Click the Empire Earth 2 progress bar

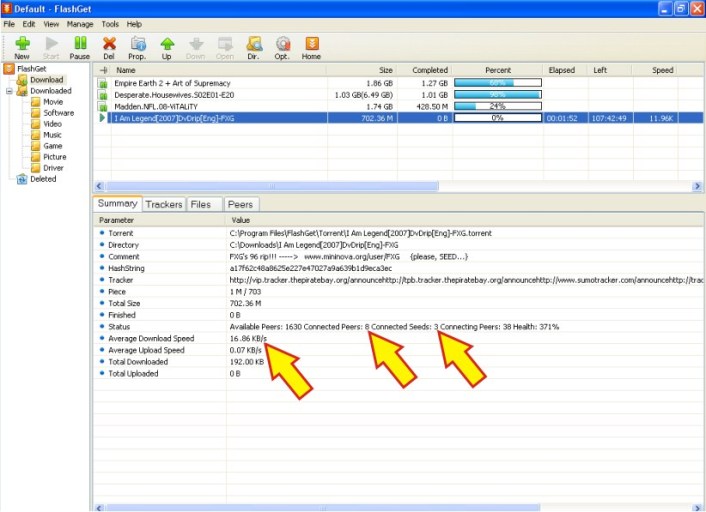tap(498, 83)
